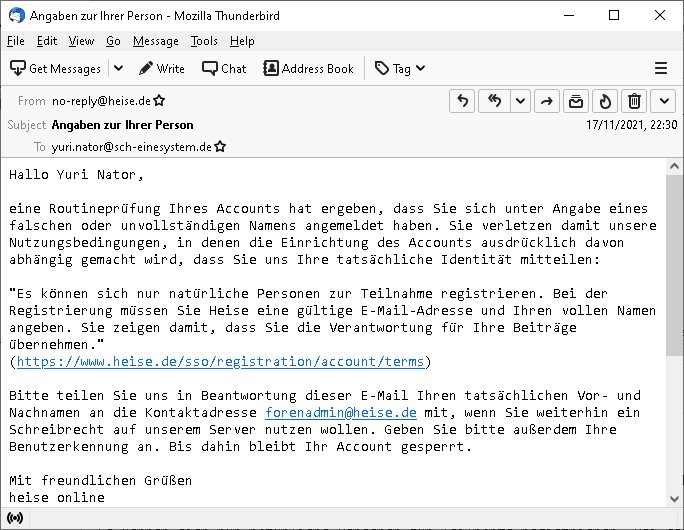This screenshot has width=684, height=530.
Task: Open the heise.de account terms link
Action: [220, 362]
